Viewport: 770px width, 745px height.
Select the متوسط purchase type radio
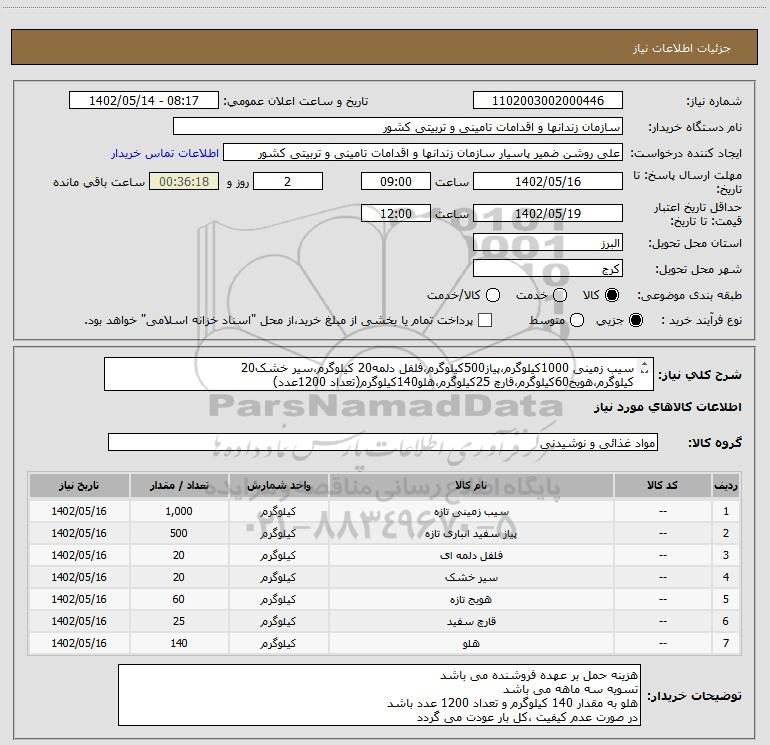pos(577,321)
